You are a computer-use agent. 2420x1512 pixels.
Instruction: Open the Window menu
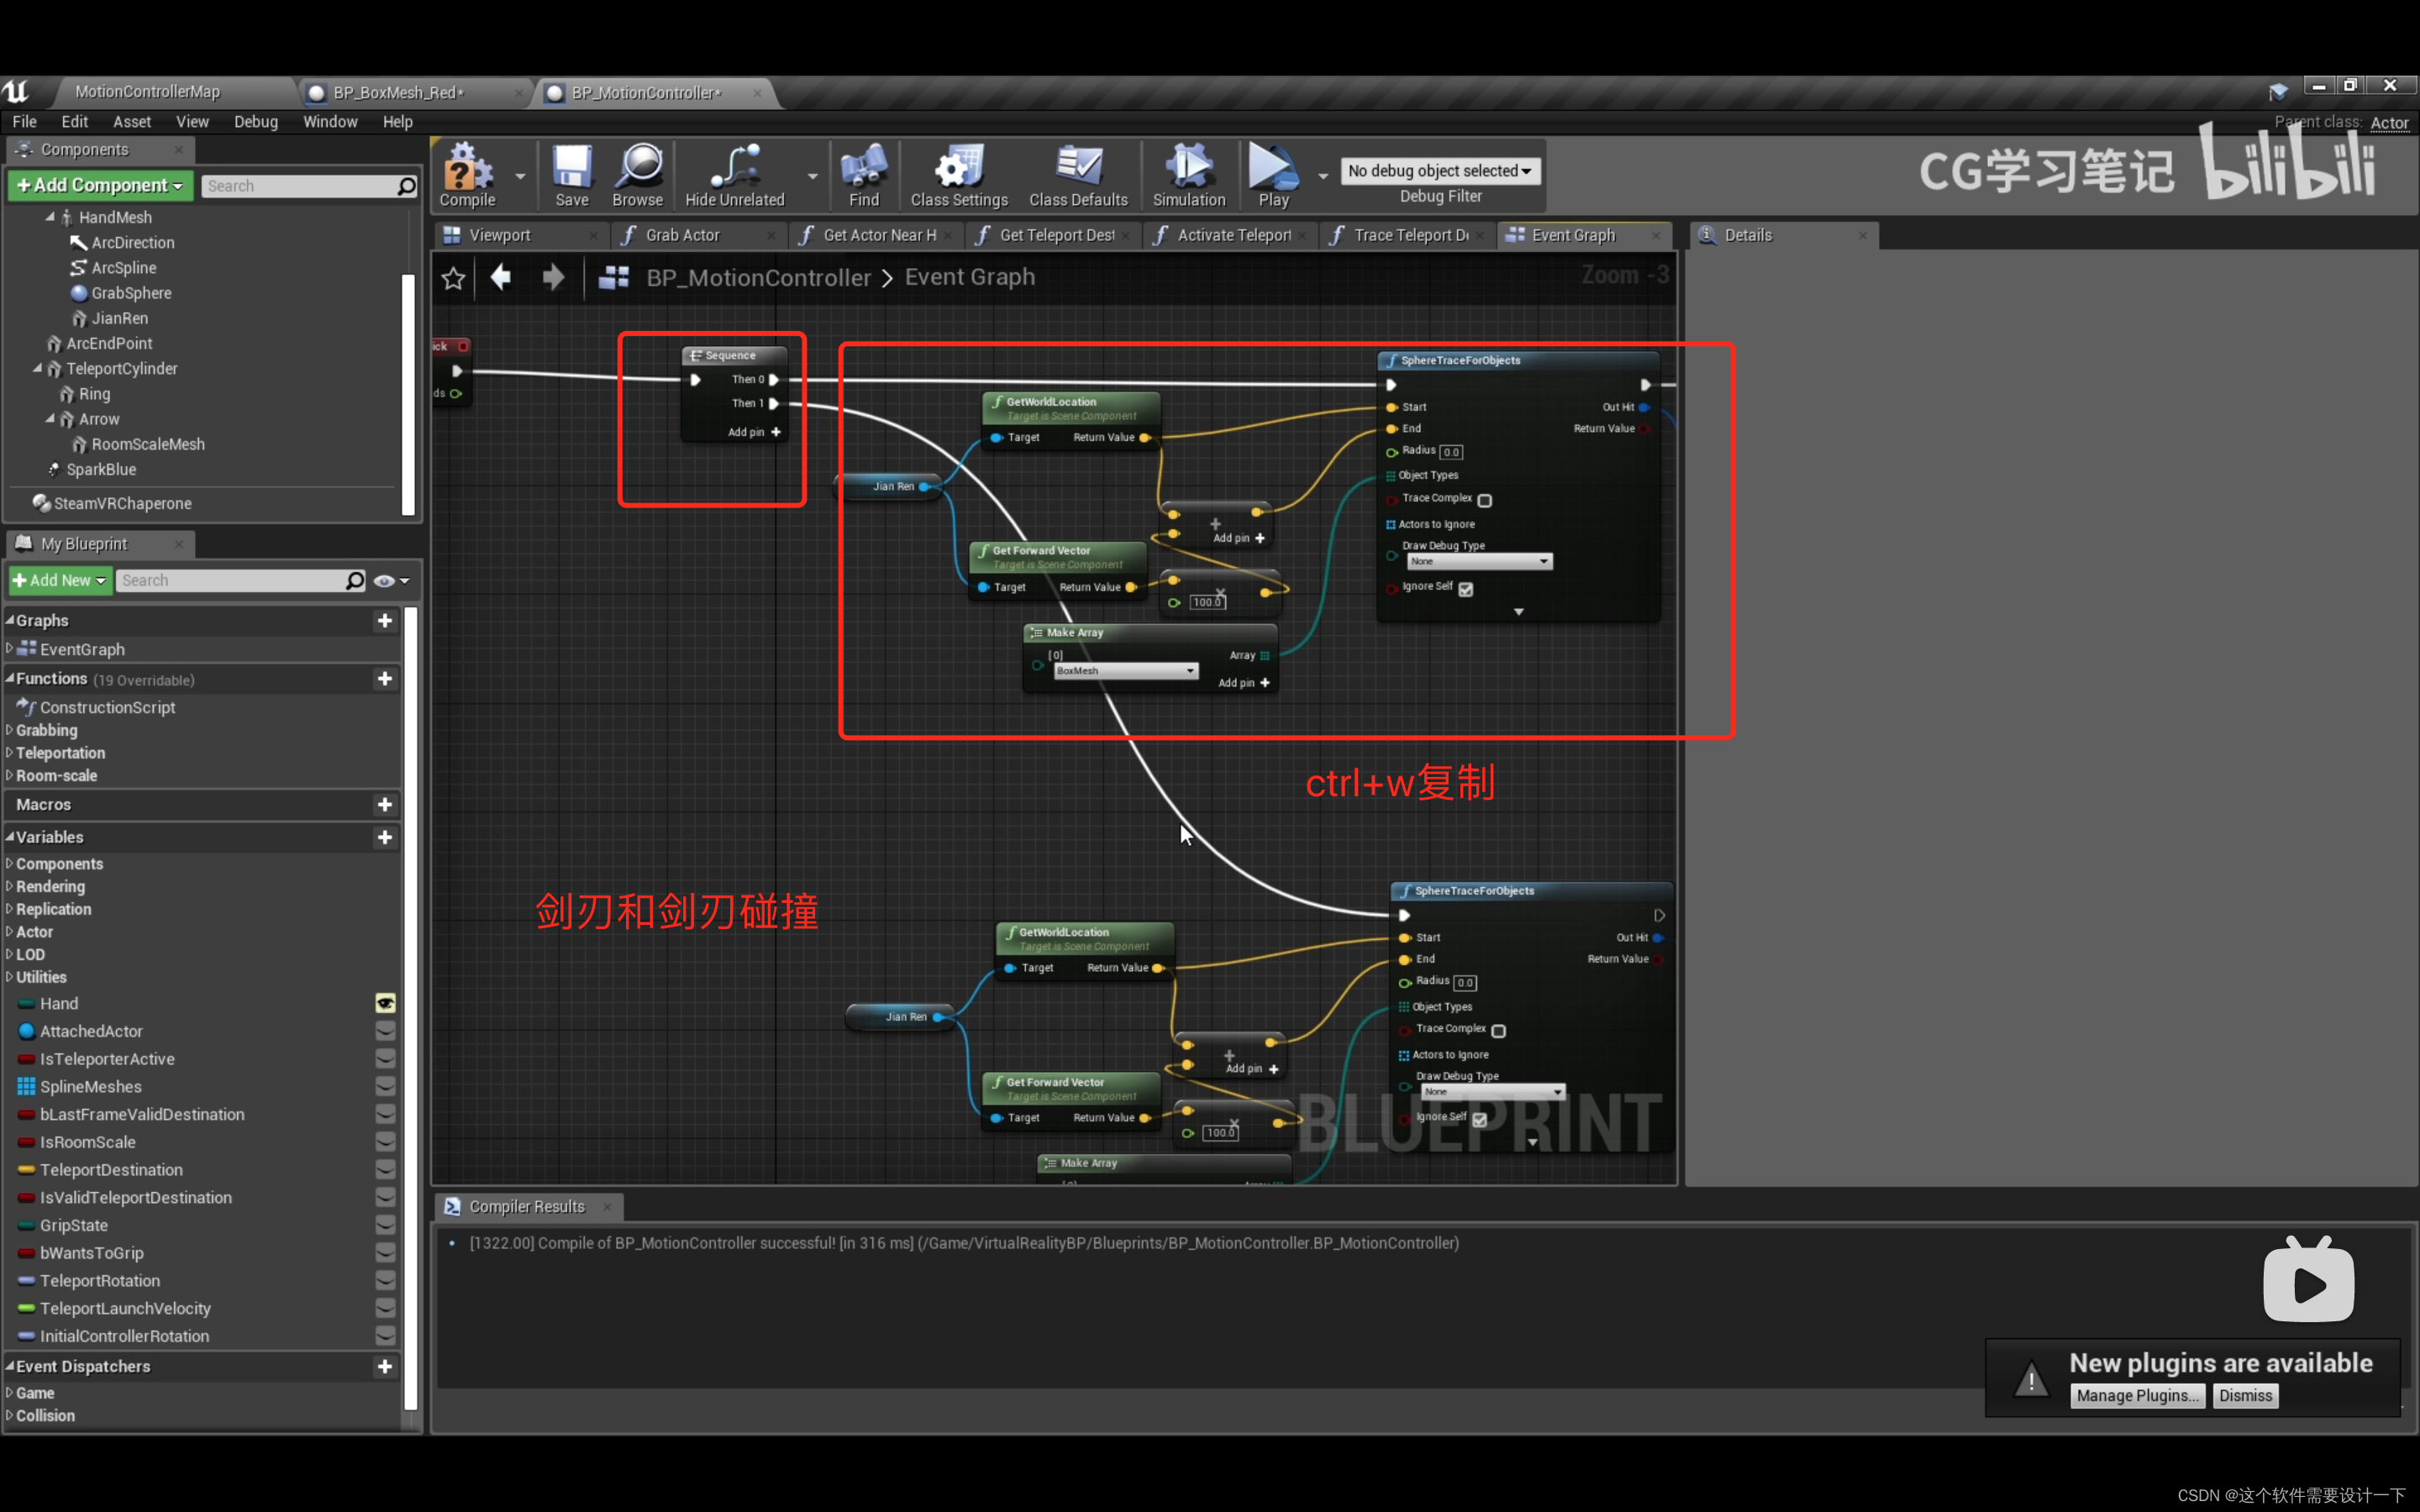click(x=329, y=122)
